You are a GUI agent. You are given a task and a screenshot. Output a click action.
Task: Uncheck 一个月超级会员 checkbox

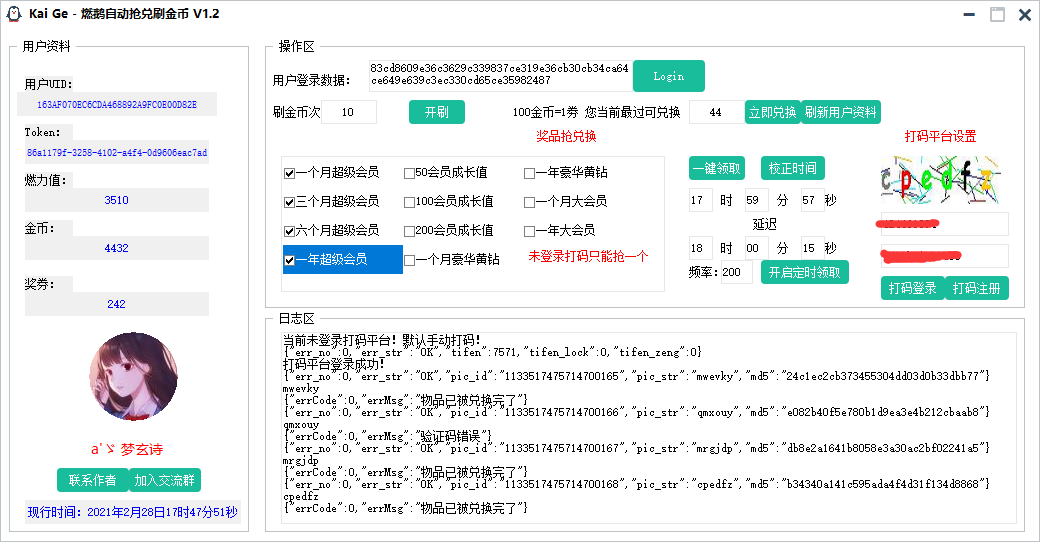pos(290,173)
